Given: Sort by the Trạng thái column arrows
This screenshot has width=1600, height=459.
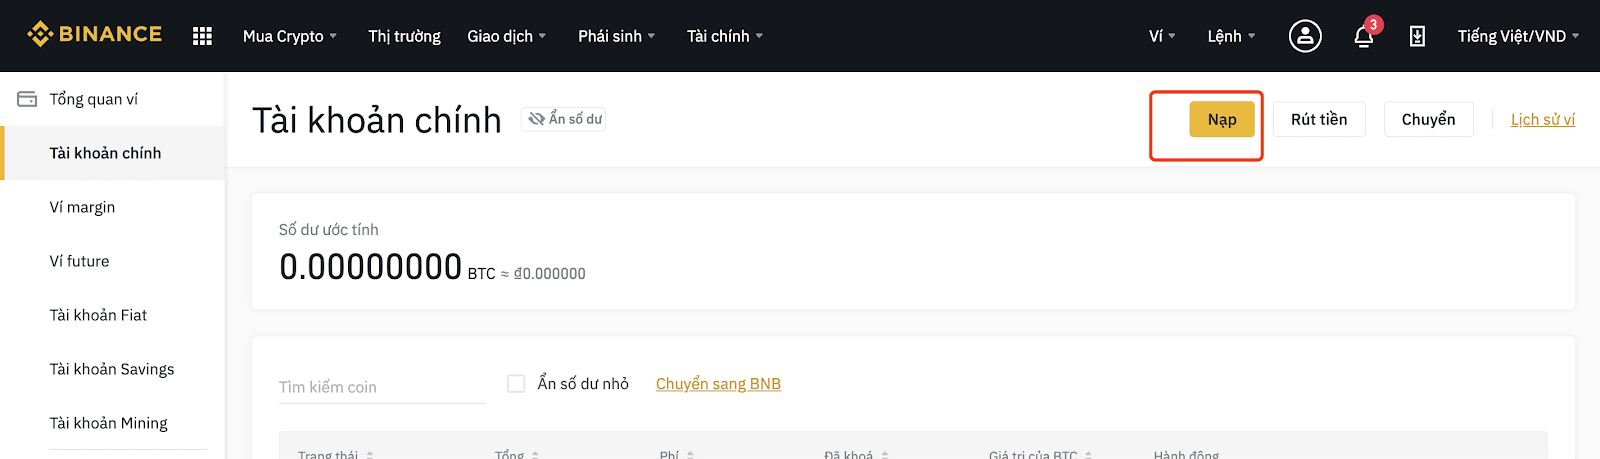Looking at the screenshot, I should pyautogui.click(x=370, y=454).
